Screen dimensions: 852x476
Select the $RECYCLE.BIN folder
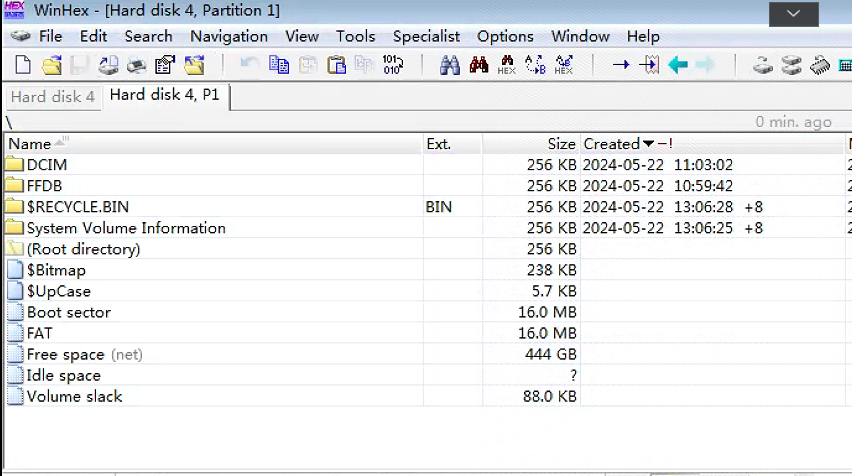point(78,207)
